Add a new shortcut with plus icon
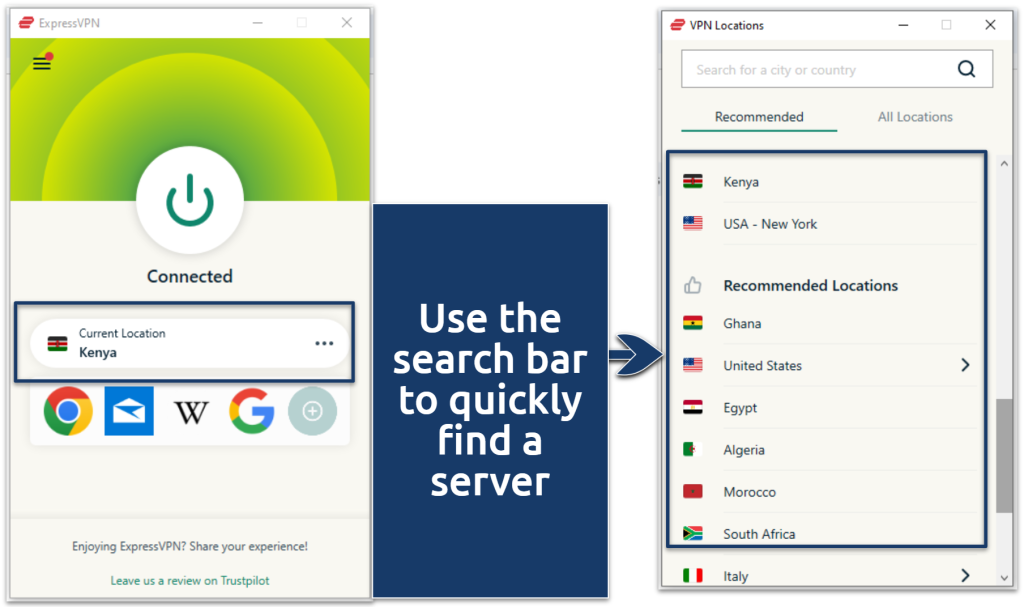Screen dimensions: 1024x607 (312, 411)
